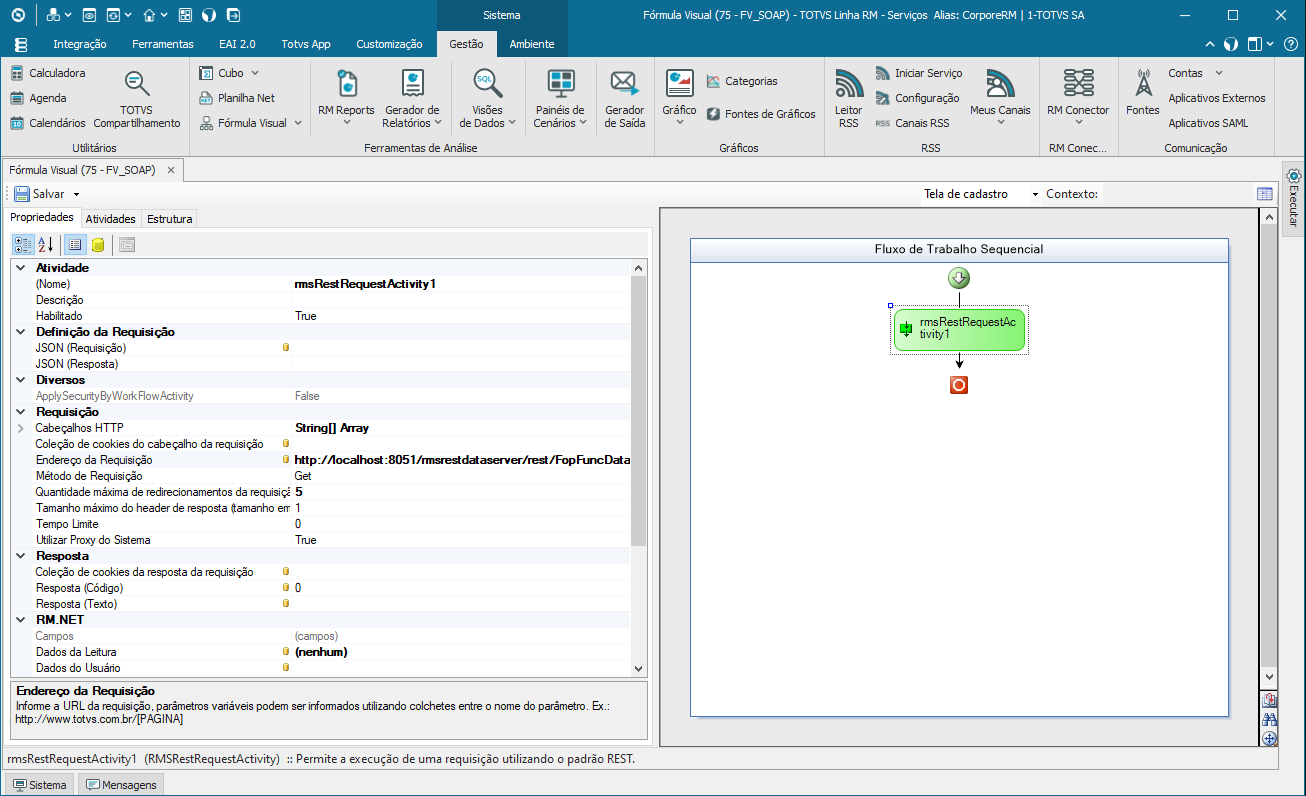Click the red workflow end node
1306x796 pixels.
click(x=959, y=385)
